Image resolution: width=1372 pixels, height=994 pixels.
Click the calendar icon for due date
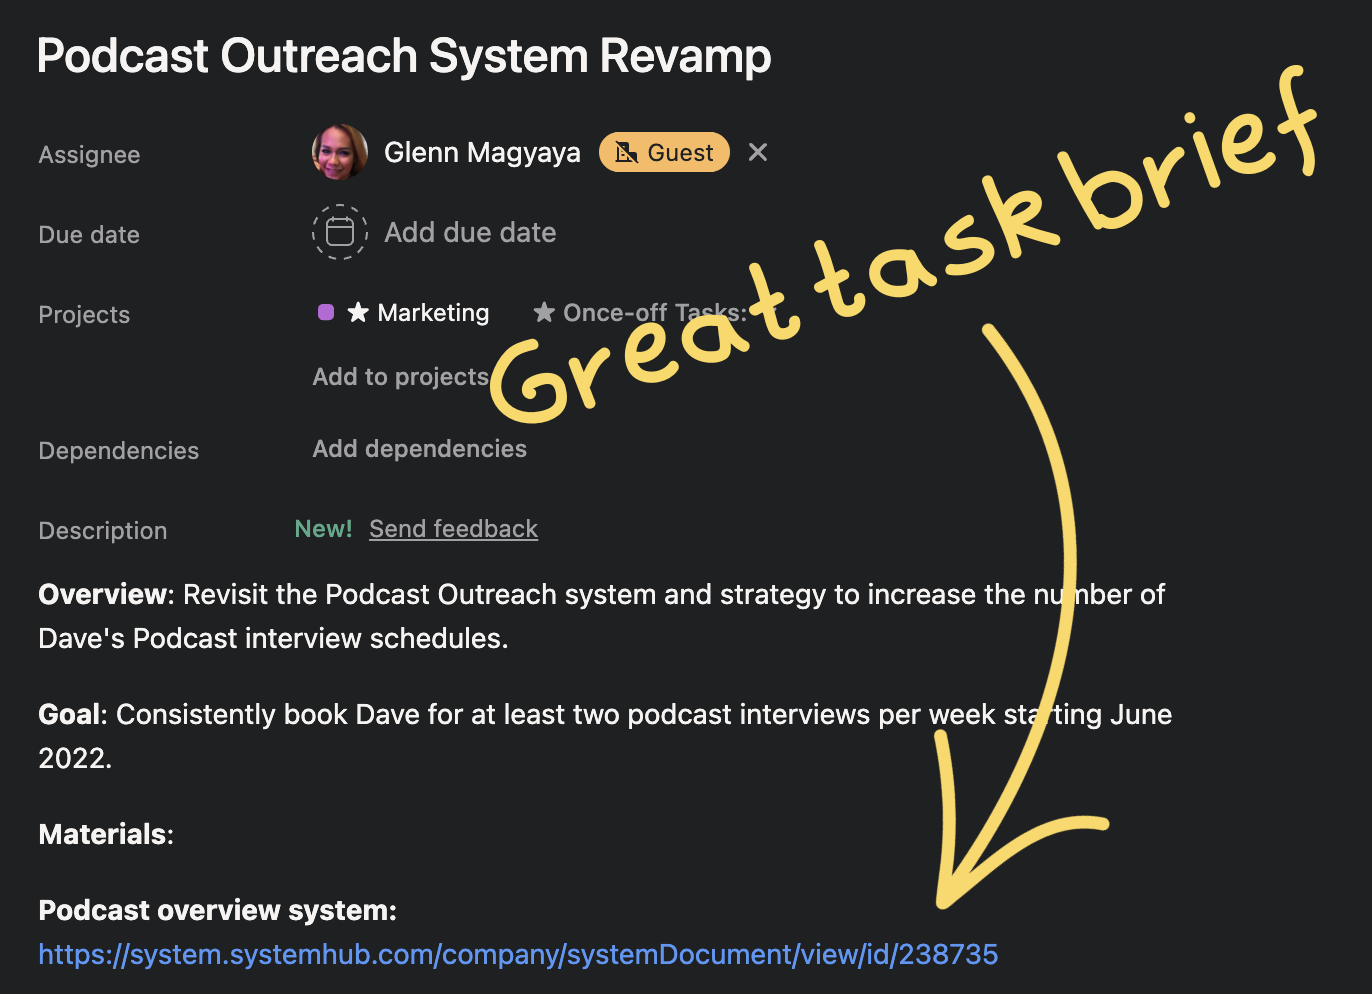click(340, 232)
